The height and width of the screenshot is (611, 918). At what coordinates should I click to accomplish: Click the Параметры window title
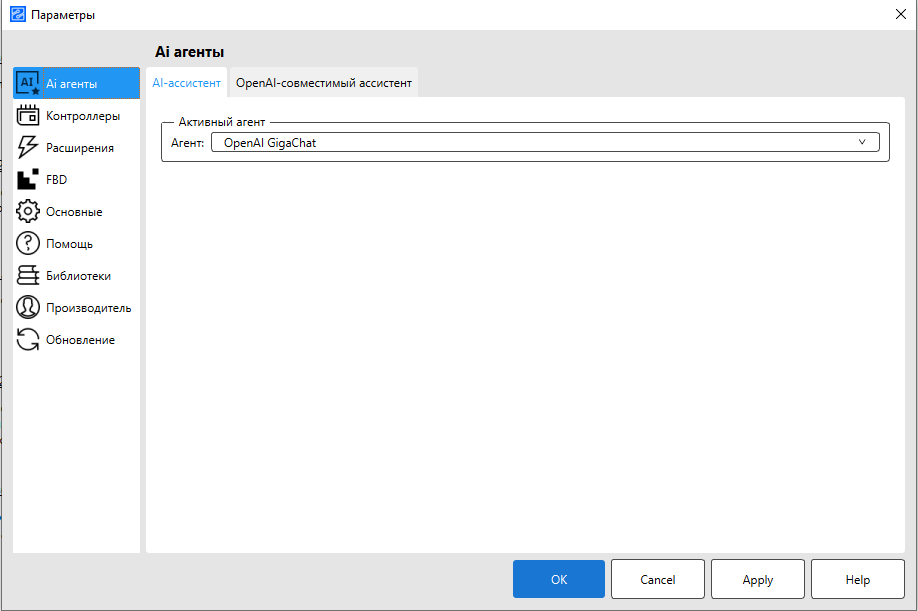point(63,15)
